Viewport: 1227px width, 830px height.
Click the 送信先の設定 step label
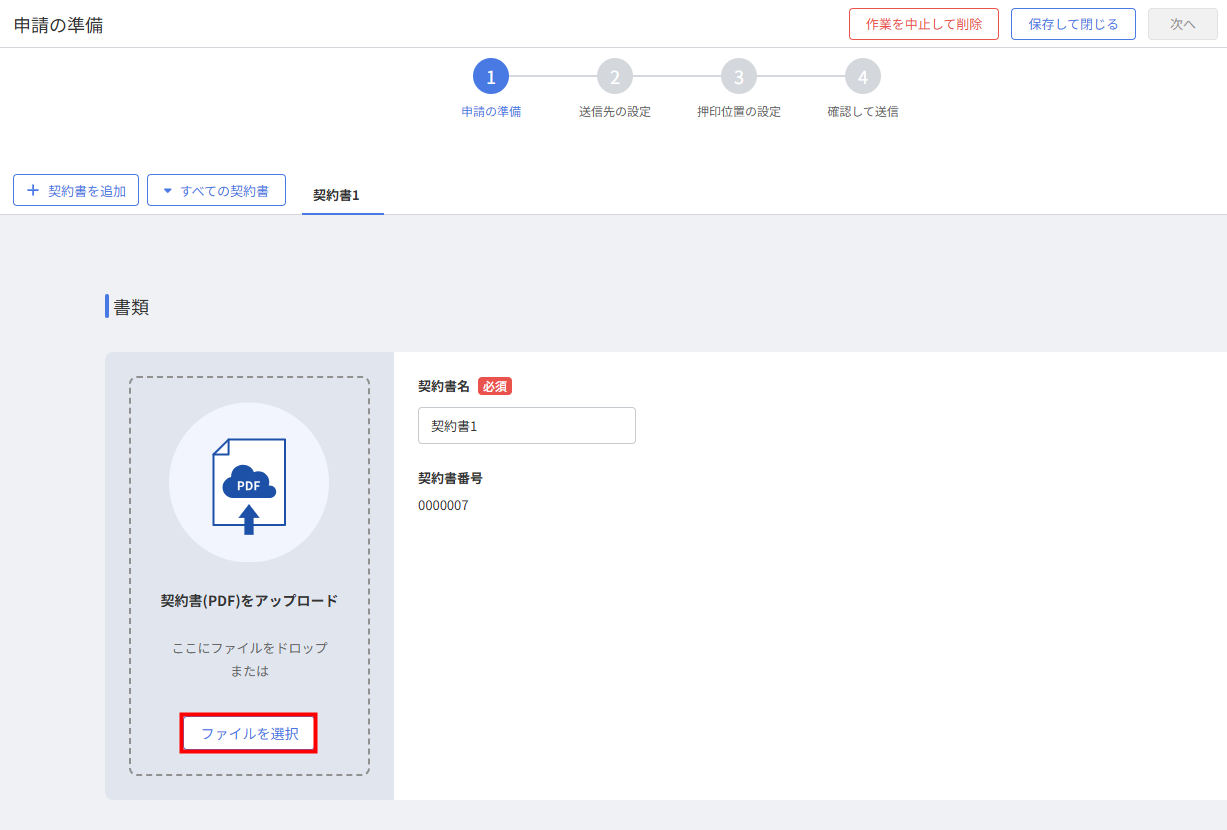615,112
